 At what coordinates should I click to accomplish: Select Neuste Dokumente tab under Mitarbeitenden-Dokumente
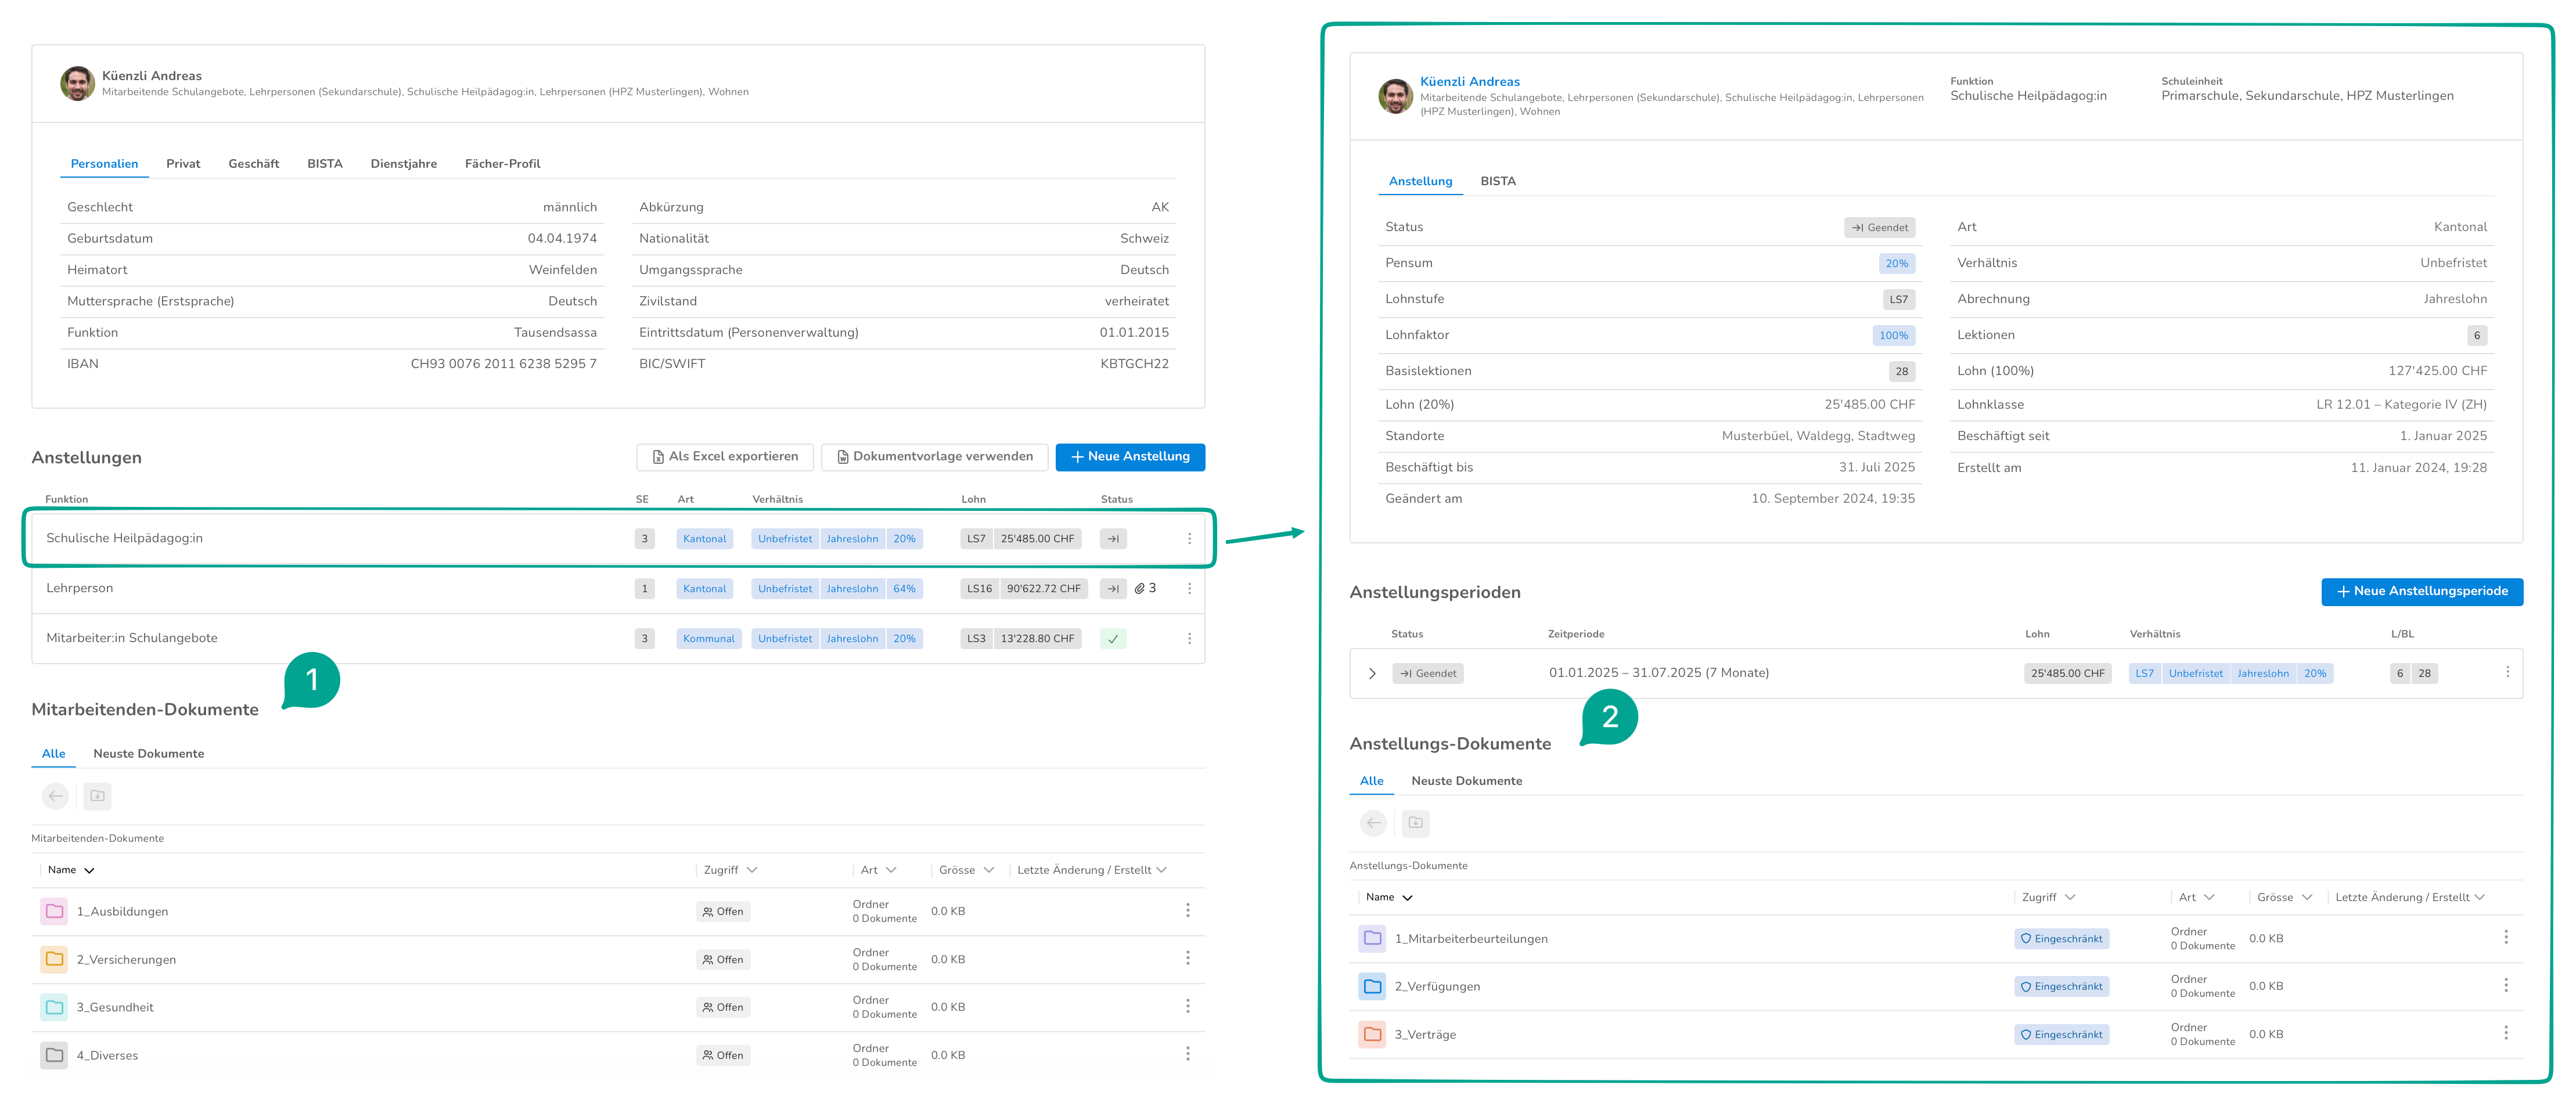(149, 754)
